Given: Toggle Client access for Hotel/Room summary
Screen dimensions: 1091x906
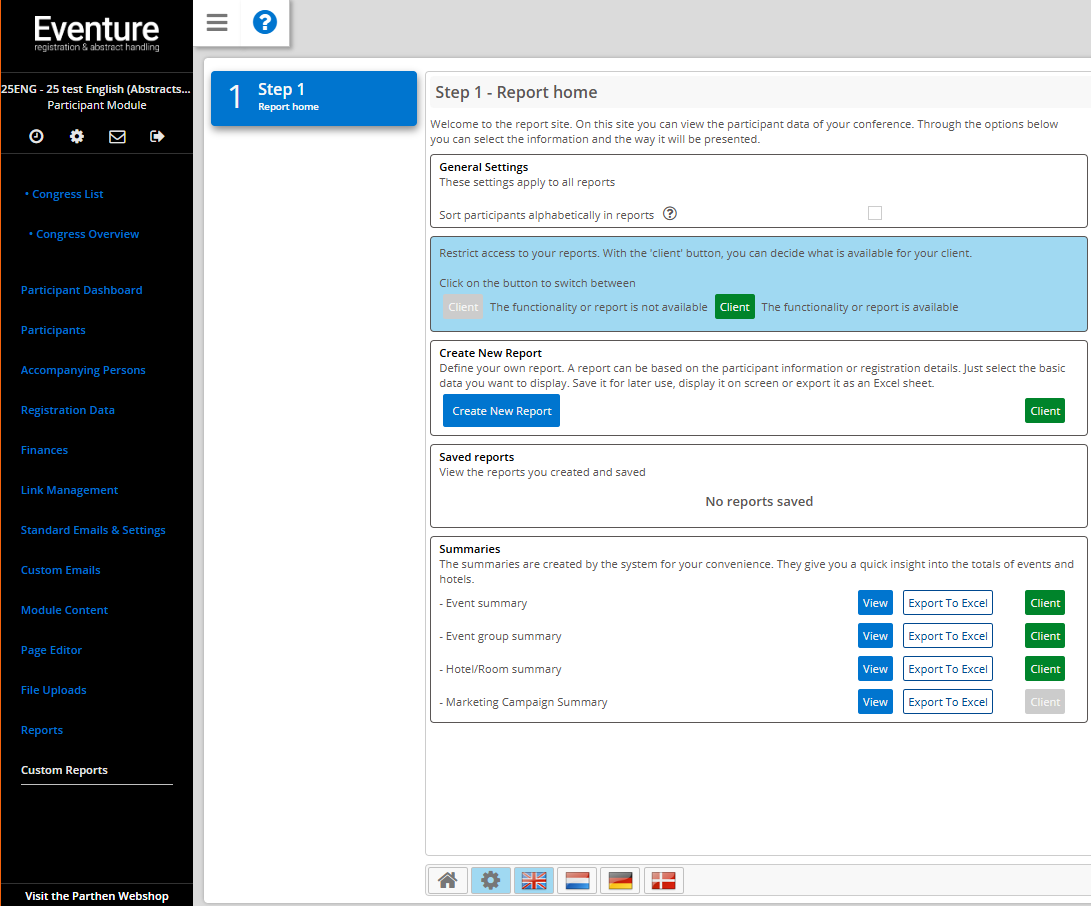Looking at the screenshot, I should click(1045, 669).
